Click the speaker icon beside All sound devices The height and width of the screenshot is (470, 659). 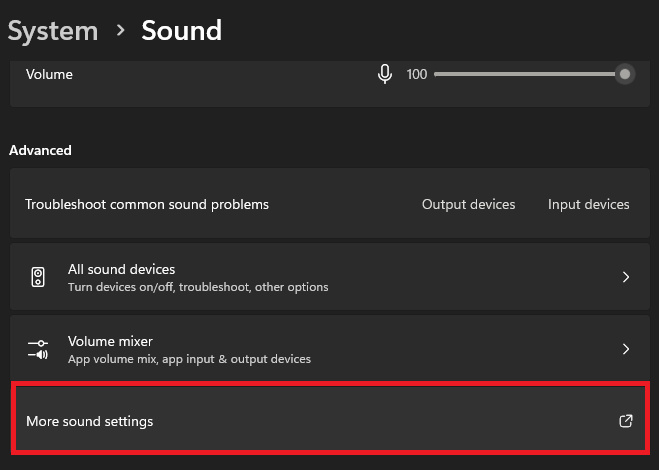click(x=38, y=277)
